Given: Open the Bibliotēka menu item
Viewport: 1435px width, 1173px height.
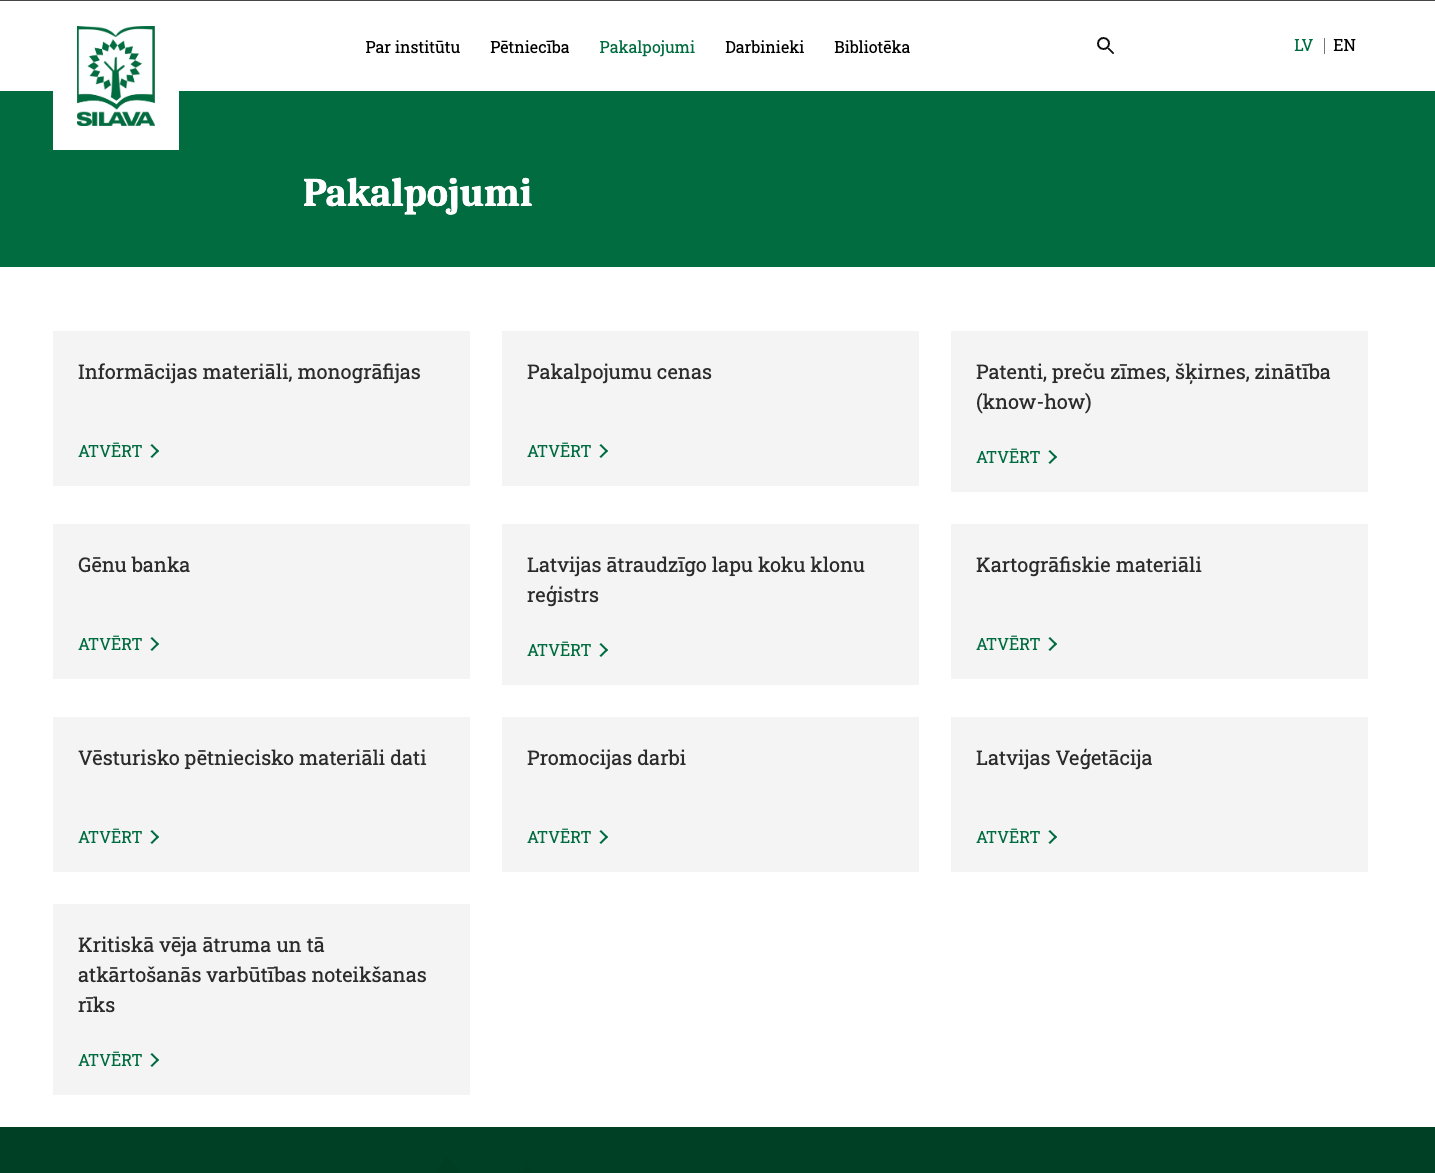Looking at the screenshot, I should point(872,47).
